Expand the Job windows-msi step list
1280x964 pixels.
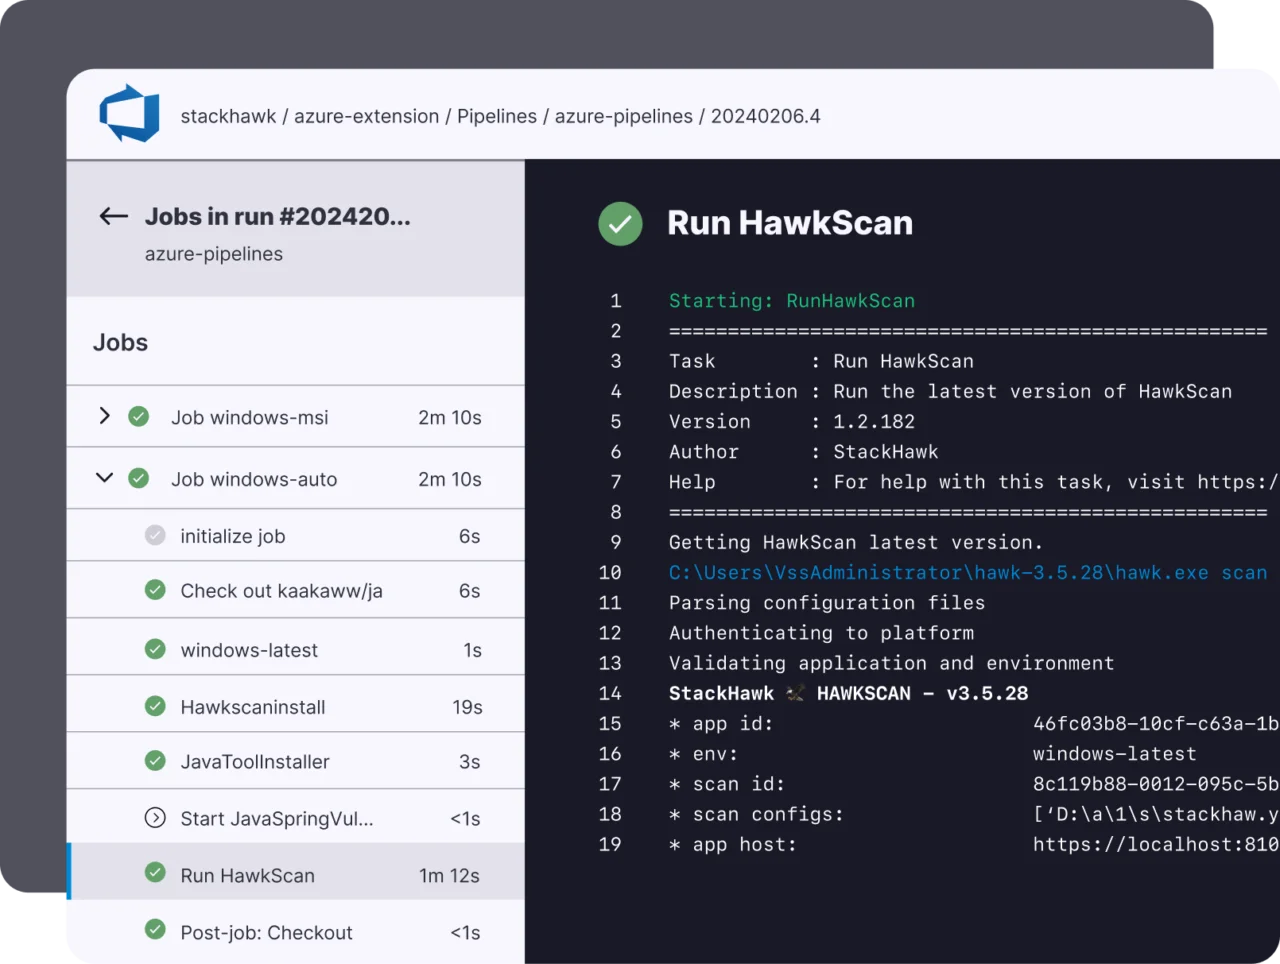105,416
